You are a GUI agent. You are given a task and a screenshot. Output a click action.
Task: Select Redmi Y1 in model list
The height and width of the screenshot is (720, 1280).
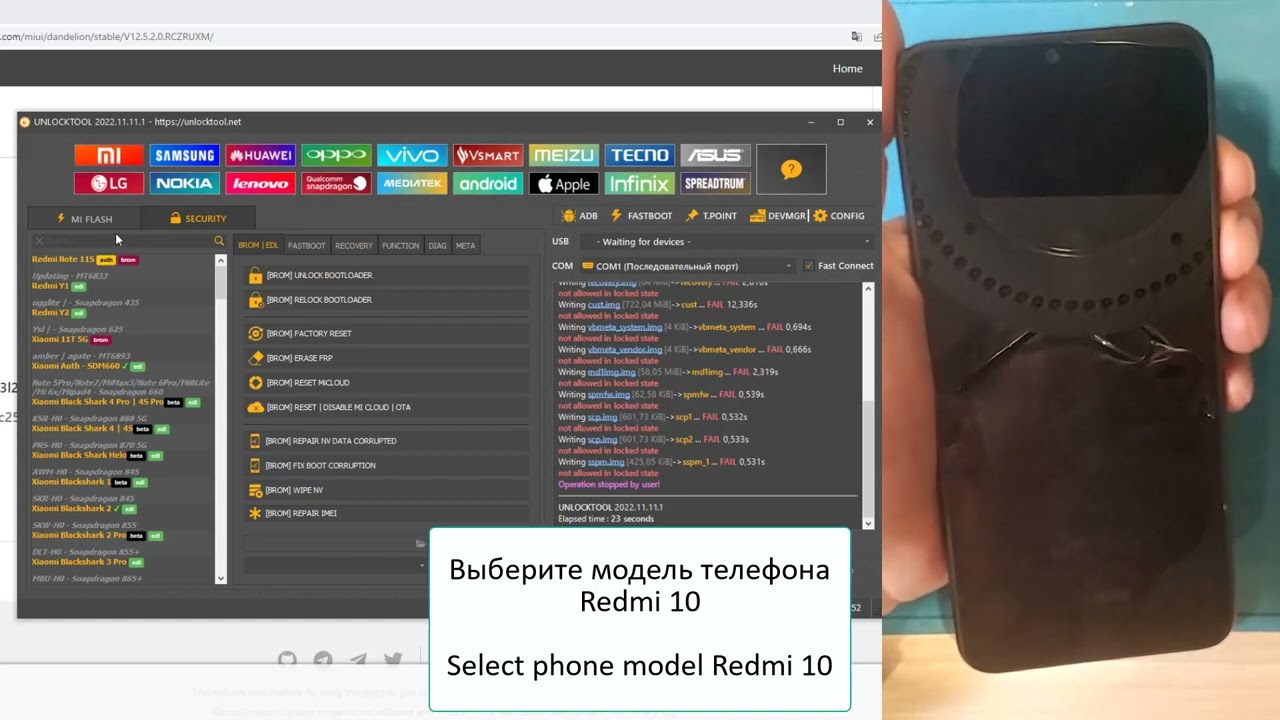(50, 286)
